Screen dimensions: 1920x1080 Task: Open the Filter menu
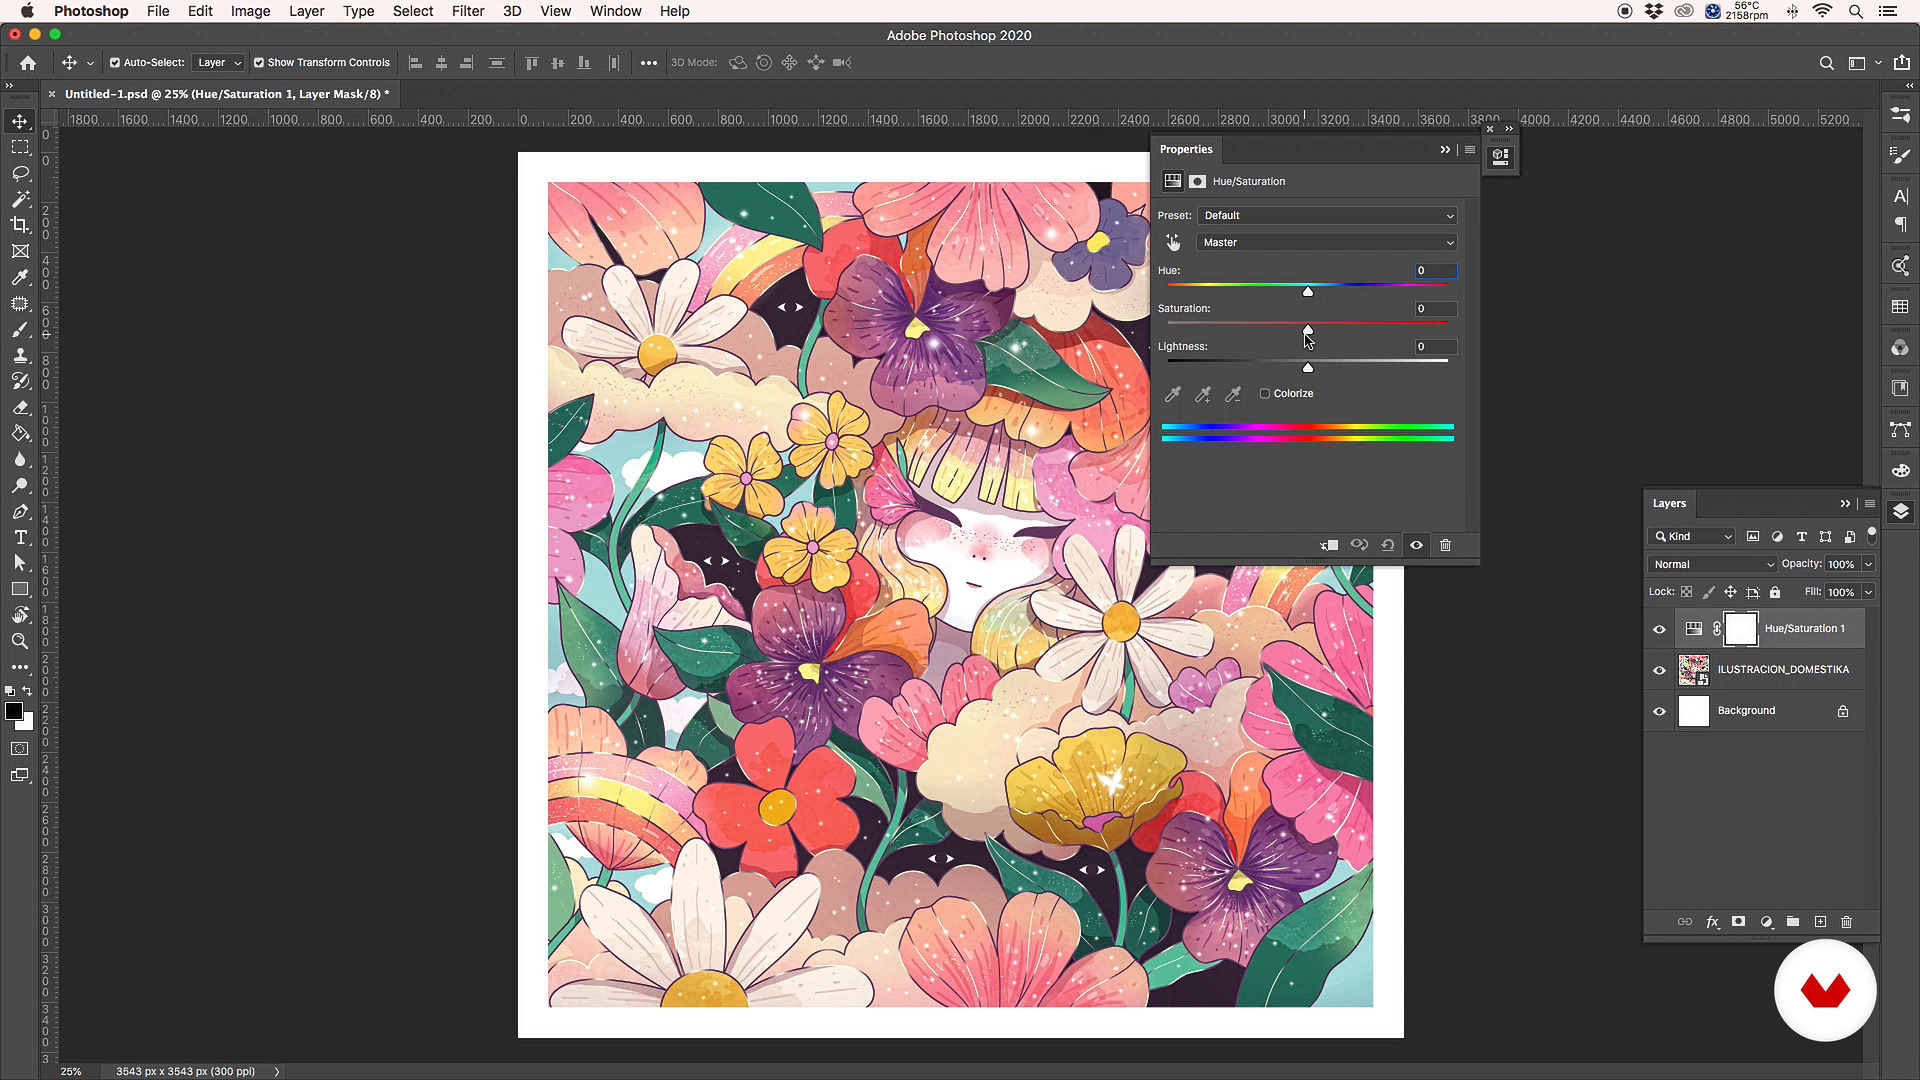[468, 11]
